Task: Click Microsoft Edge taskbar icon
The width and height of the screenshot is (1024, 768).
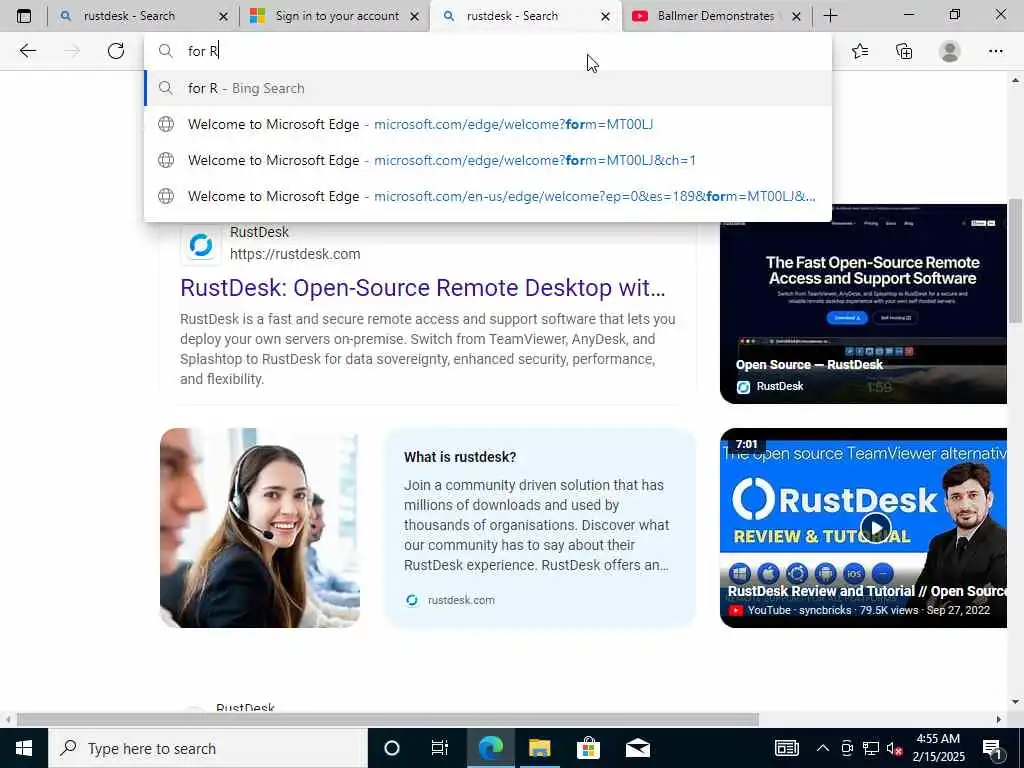Action: click(490, 748)
